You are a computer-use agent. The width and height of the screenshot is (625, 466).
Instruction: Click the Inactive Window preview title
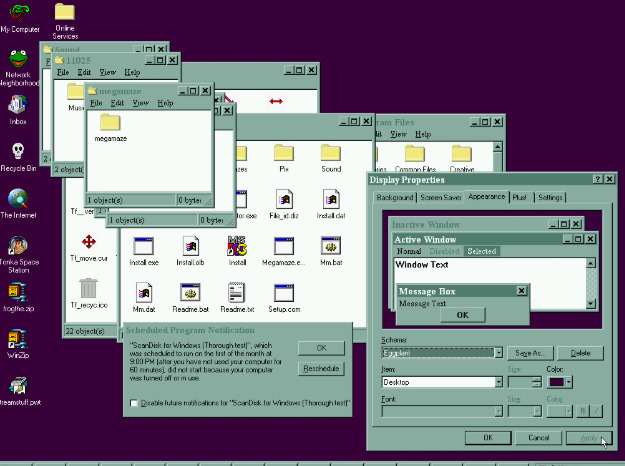pyautogui.click(x=426, y=224)
